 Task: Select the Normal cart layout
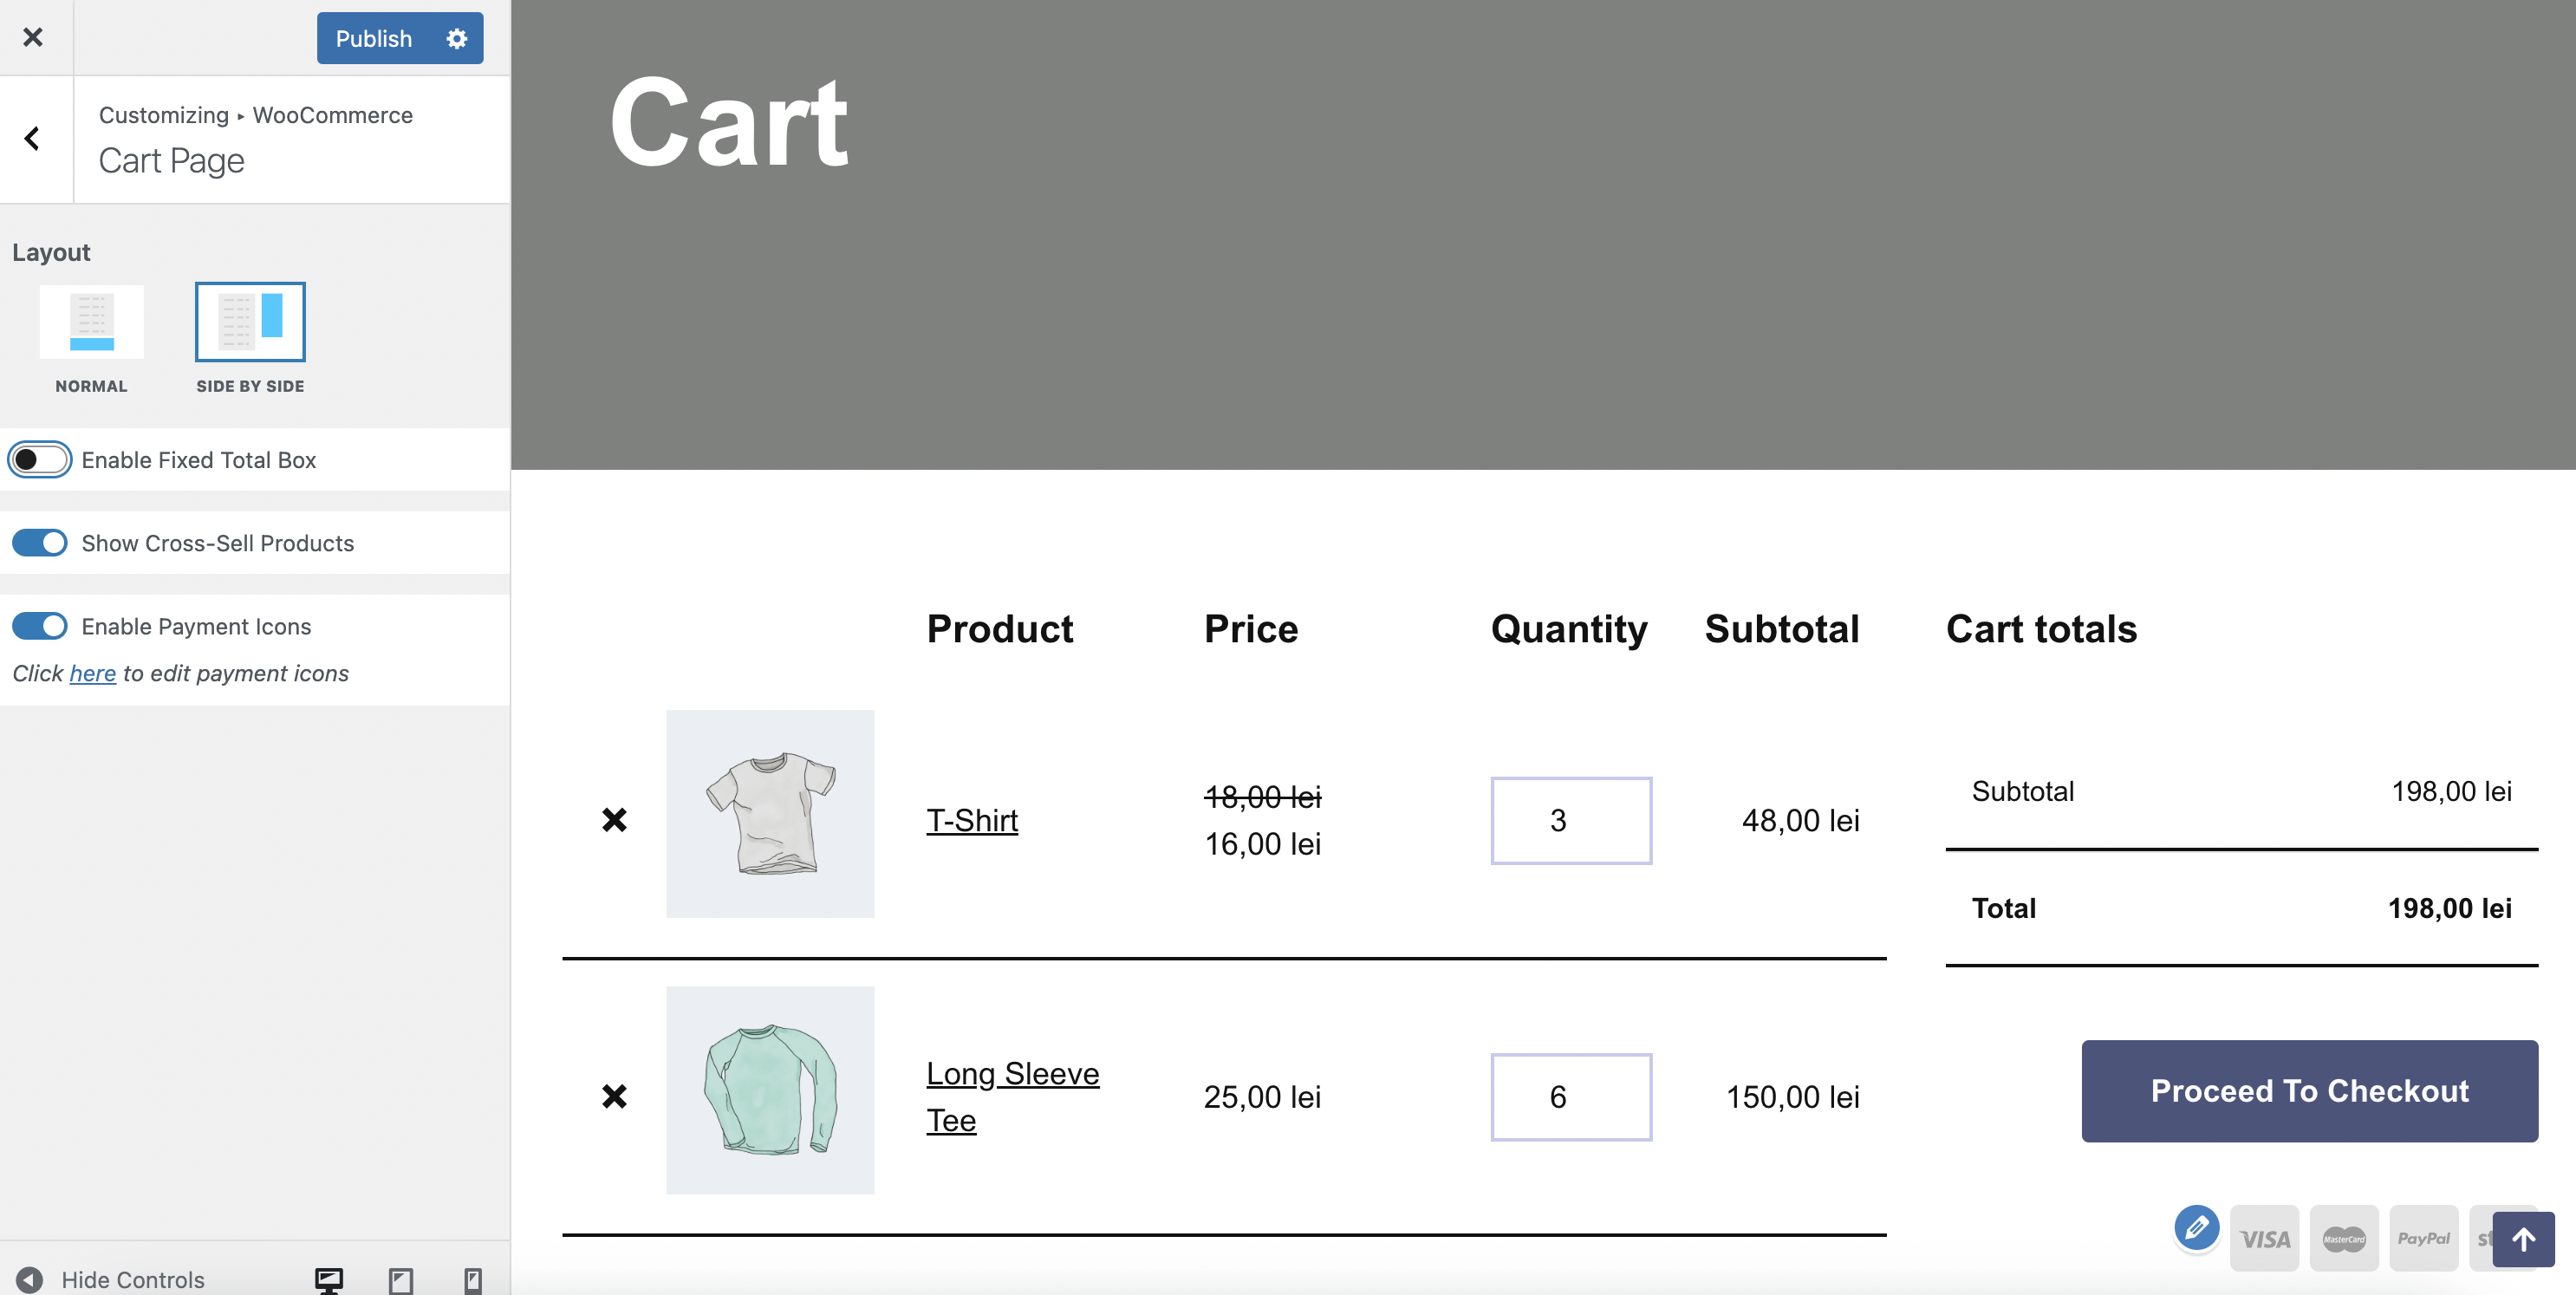click(91, 322)
